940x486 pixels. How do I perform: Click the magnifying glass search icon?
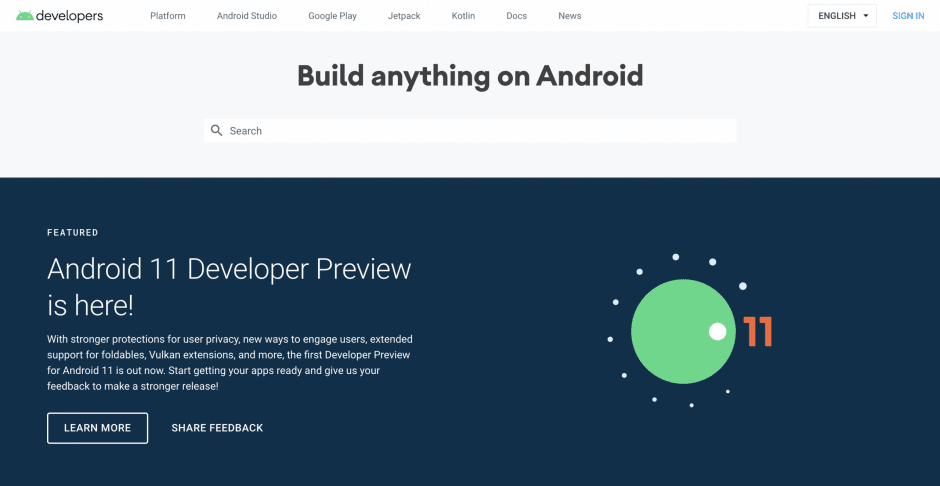[x=216, y=130]
